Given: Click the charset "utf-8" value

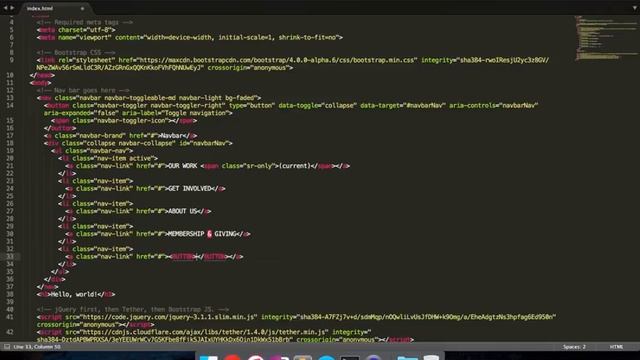Looking at the screenshot, I should [x=98, y=30].
